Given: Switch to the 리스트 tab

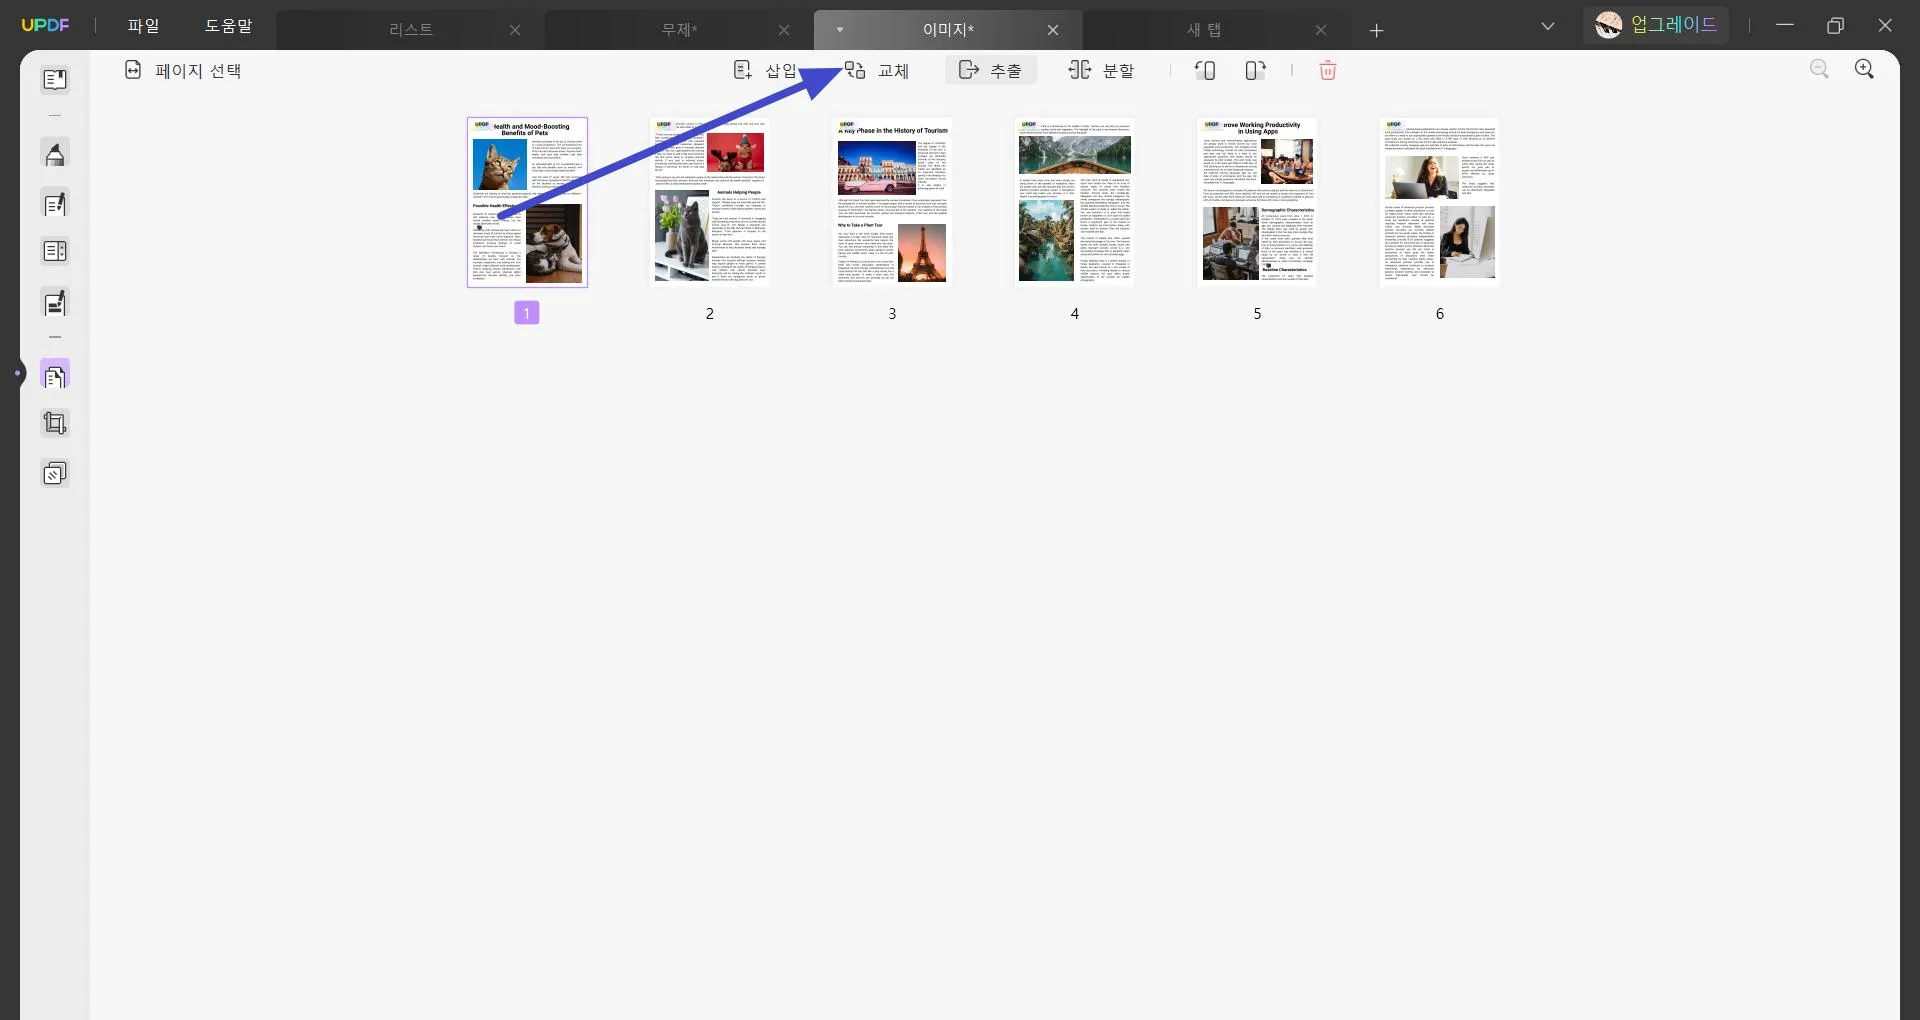Looking at the screenshot, I should [411, 30].
